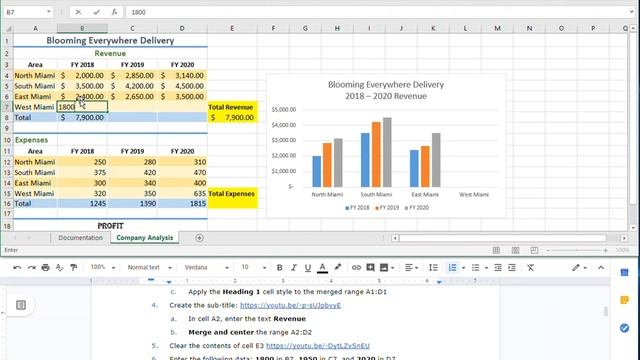Toggle italic formatting in Docs
Screen dimensions: 640x360
293,268
